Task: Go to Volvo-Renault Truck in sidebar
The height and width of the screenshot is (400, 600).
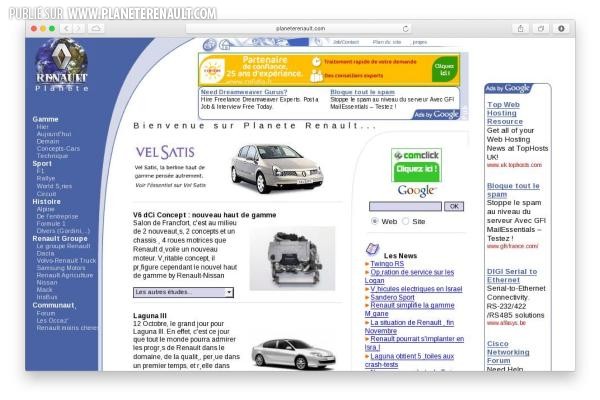Action: 66,261
